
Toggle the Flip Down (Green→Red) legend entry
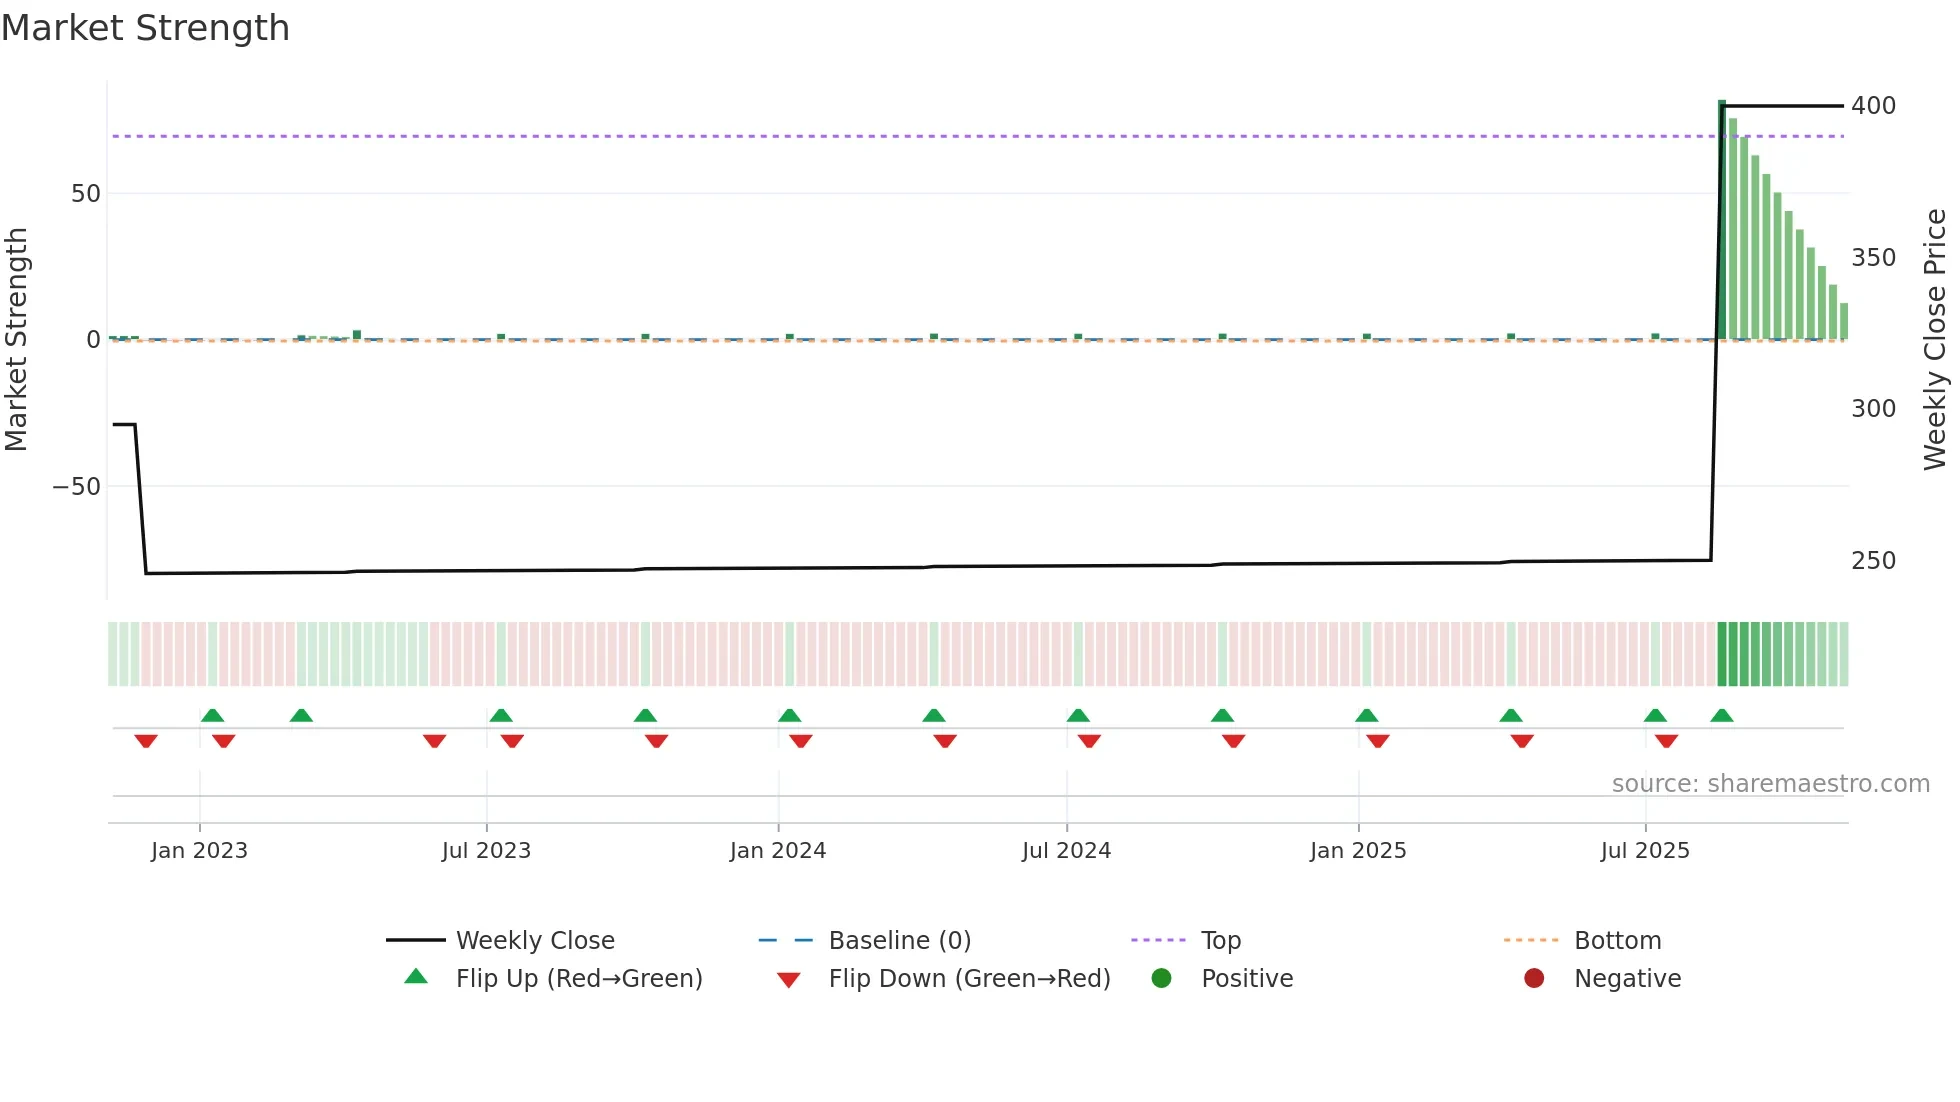point(943,978)
